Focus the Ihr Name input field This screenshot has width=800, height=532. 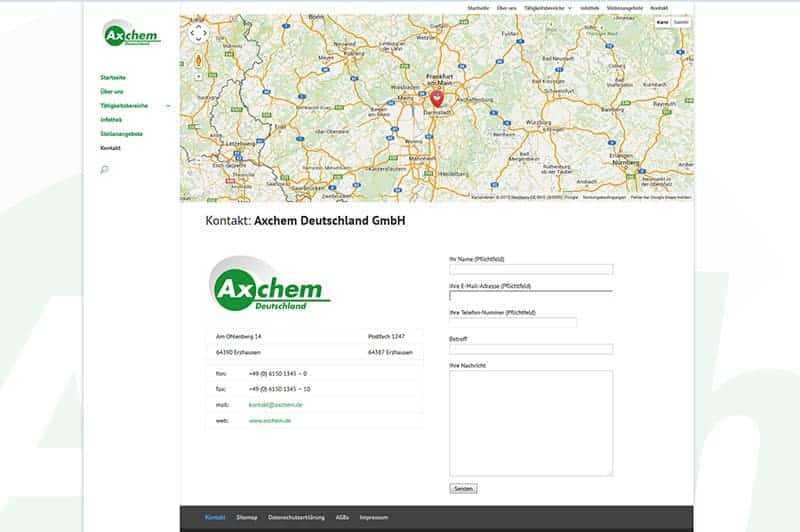(x=531, y=269)
